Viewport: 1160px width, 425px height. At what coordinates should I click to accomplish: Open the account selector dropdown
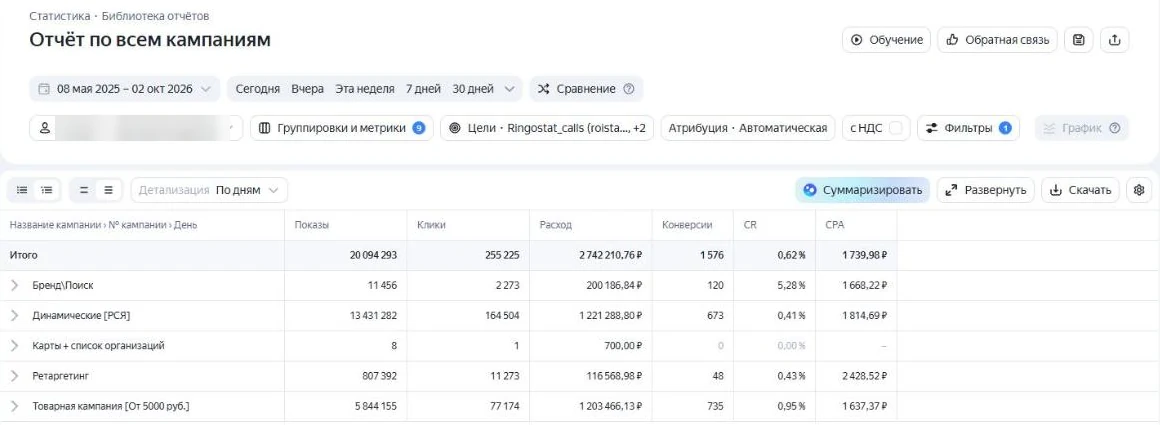pyautogui.click(x=136, y=128)
